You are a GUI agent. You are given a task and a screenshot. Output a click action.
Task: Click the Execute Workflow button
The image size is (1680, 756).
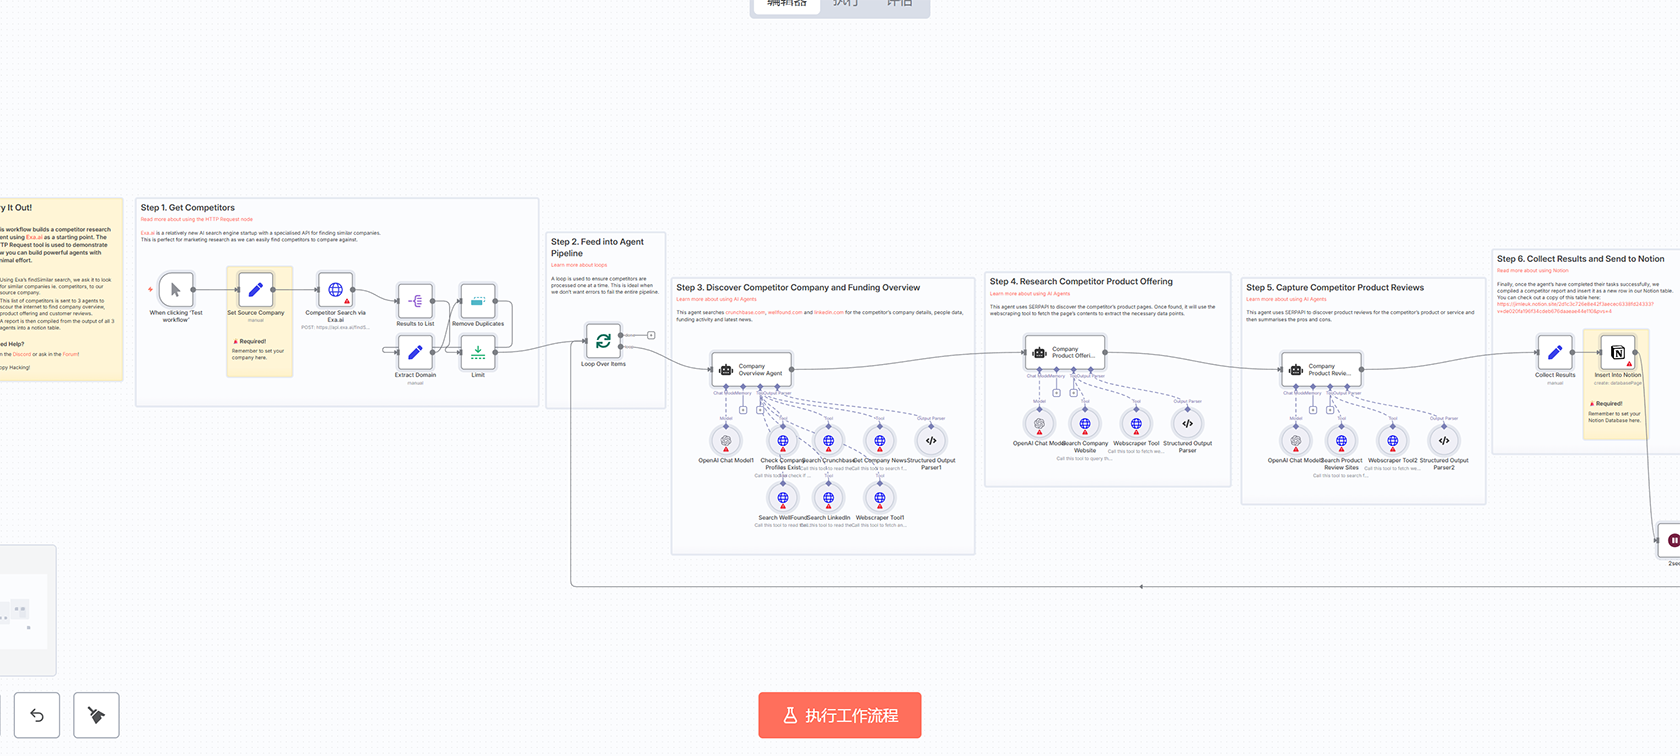coord(839,716)
